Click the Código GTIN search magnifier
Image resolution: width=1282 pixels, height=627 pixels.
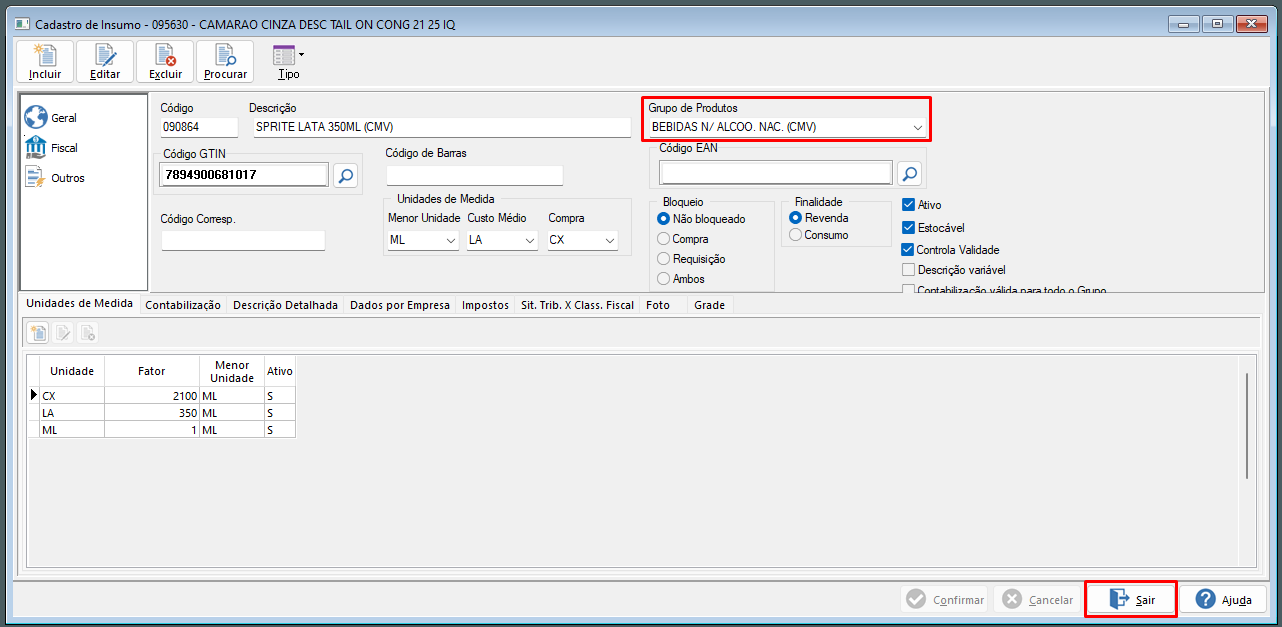point(345,175)
